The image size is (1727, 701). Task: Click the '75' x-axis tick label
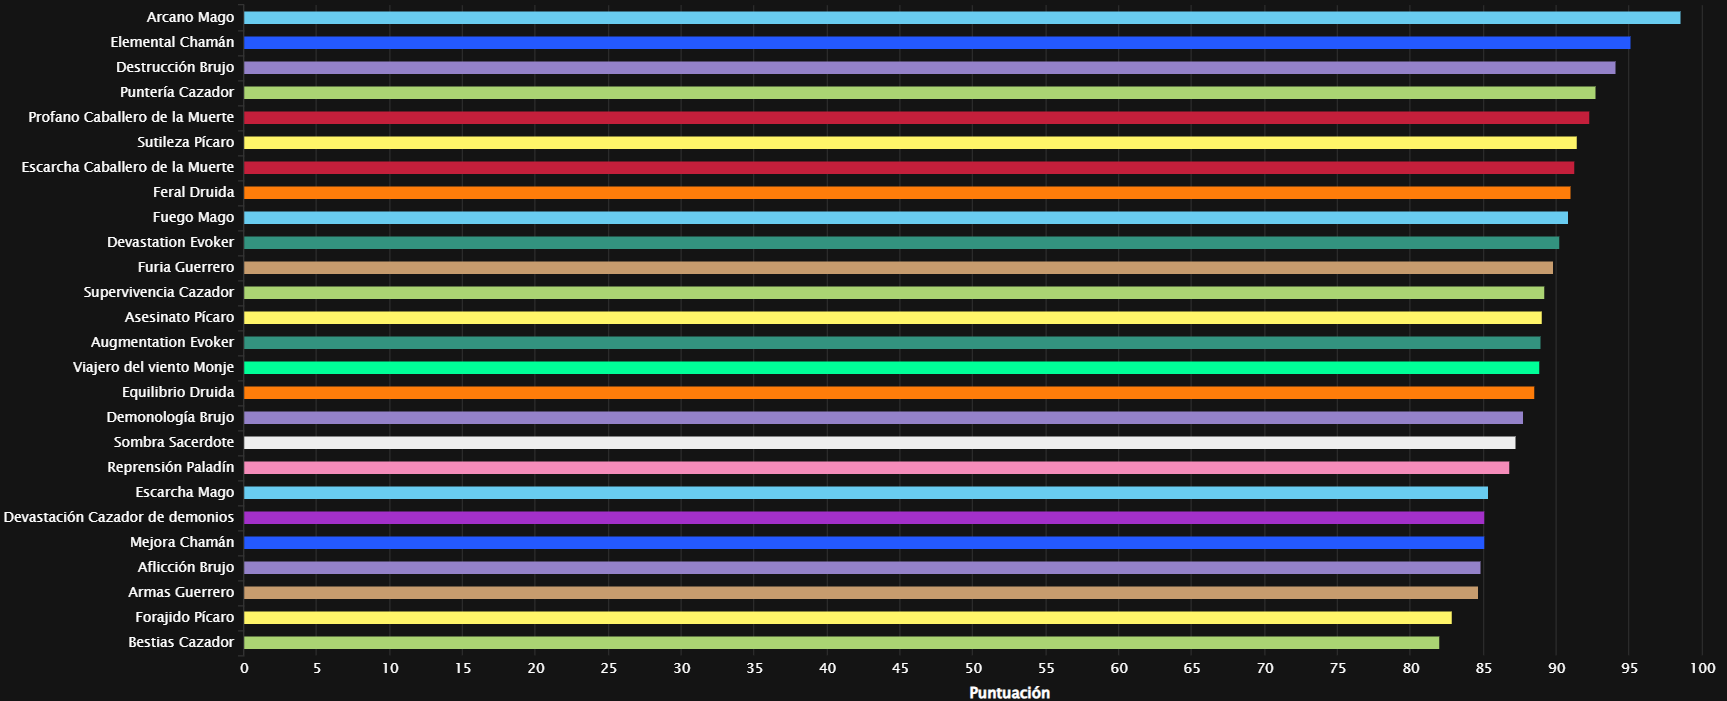(1338, 668)
